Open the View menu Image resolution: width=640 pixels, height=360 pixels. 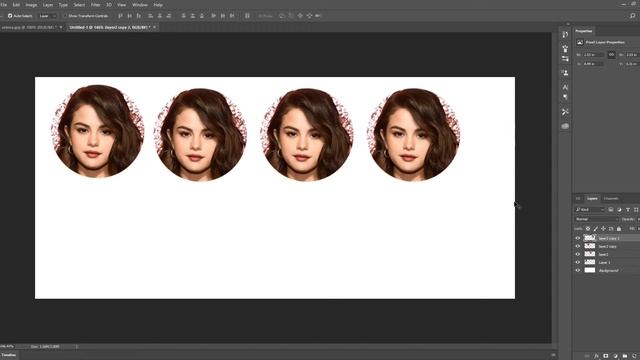[122, 5]
